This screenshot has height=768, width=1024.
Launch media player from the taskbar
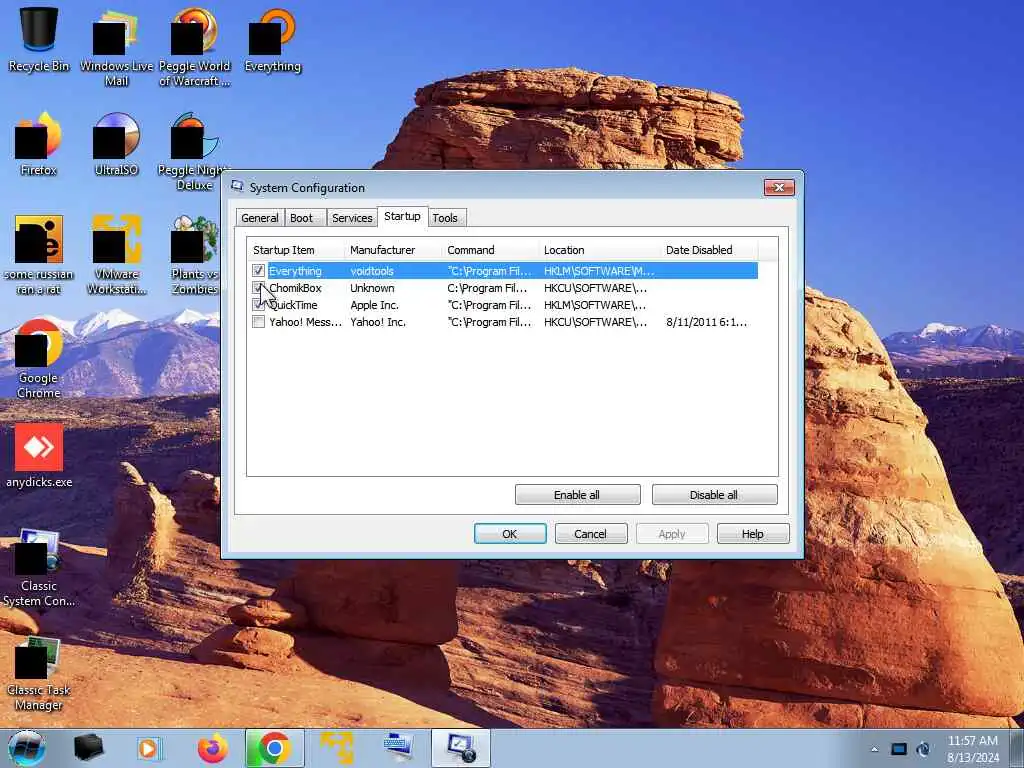point(150,748)
